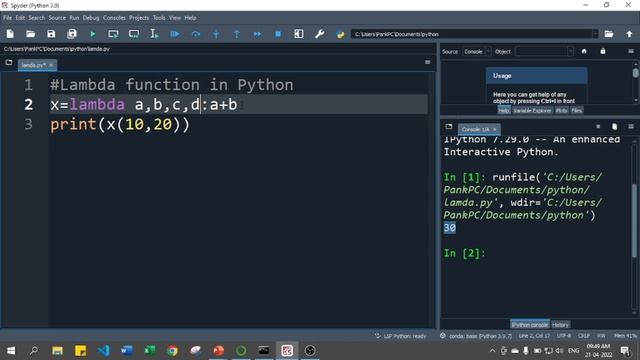Viewport: 640px width, 360px height.
Task: Open the File menu
Action: (x=7, y=18)
